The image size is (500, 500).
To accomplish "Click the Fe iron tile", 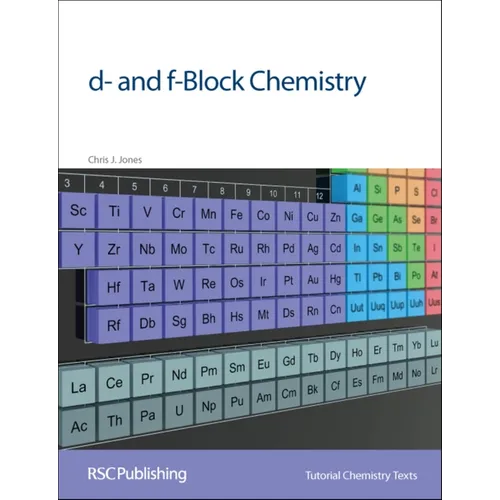I will (236, 215).
